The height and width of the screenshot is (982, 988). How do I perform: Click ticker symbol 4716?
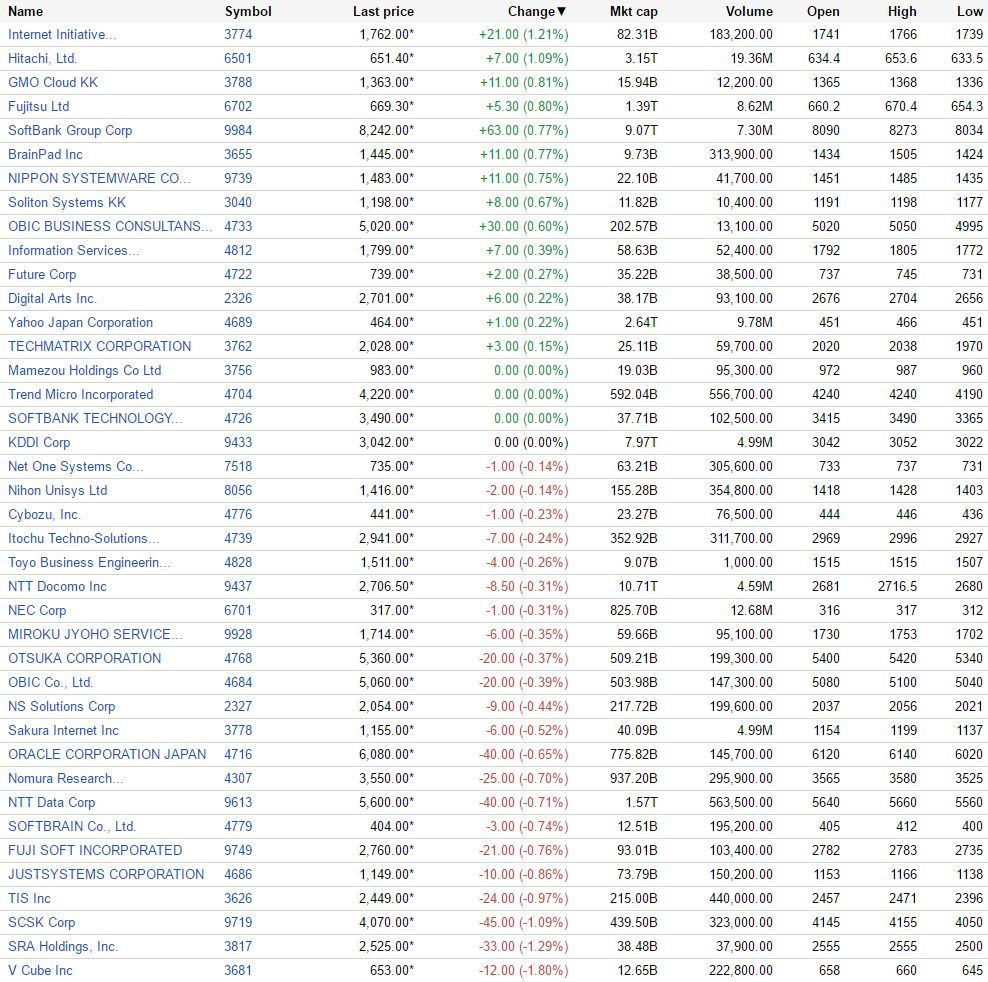(x=238, y=754)
